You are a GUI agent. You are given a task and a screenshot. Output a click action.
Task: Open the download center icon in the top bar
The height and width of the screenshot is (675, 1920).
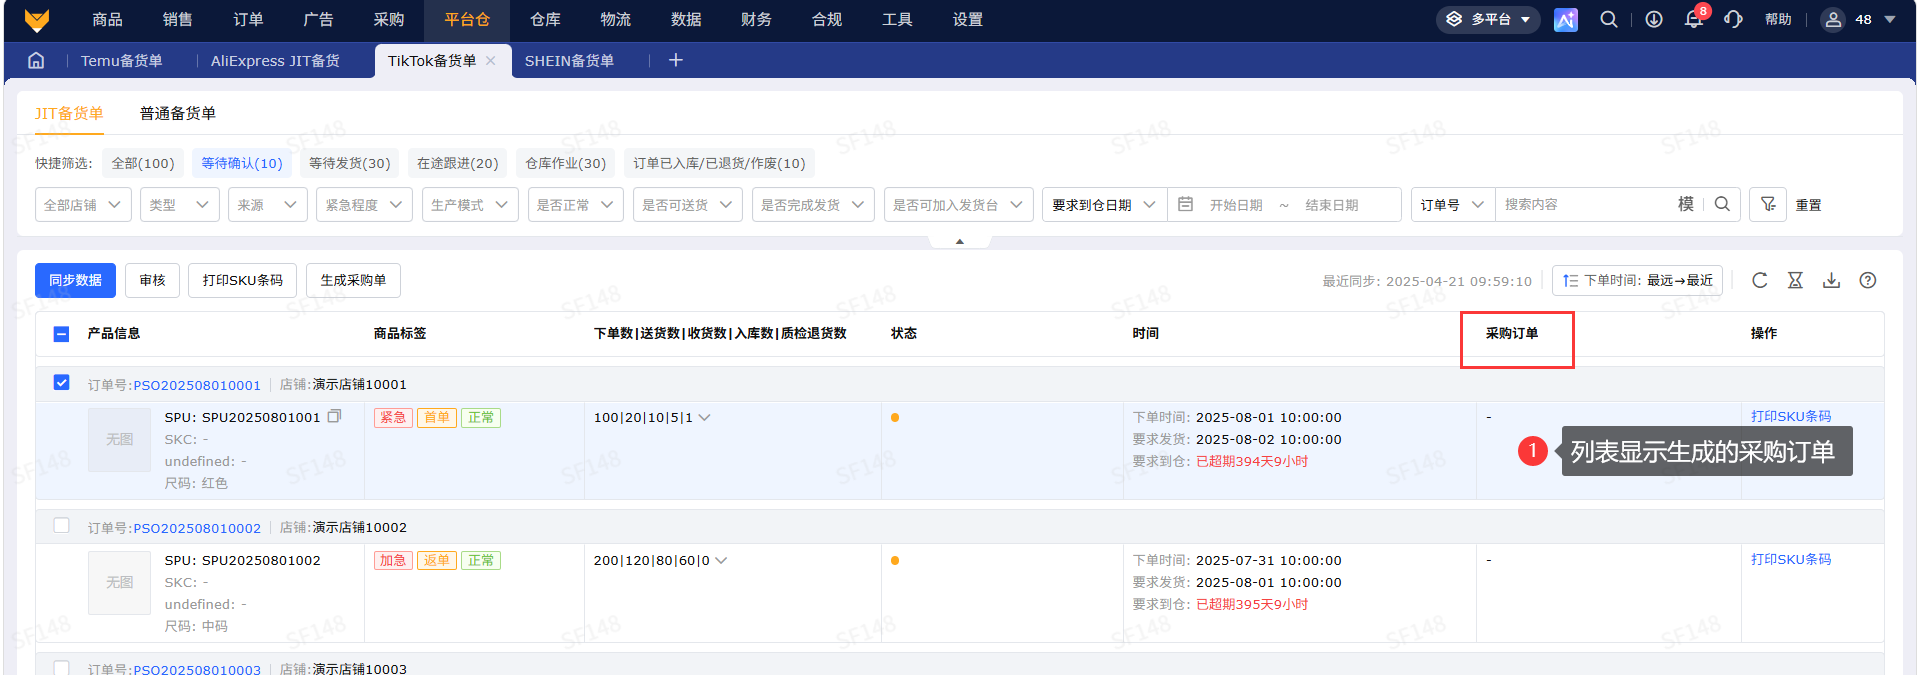(x=1654, y=19)
